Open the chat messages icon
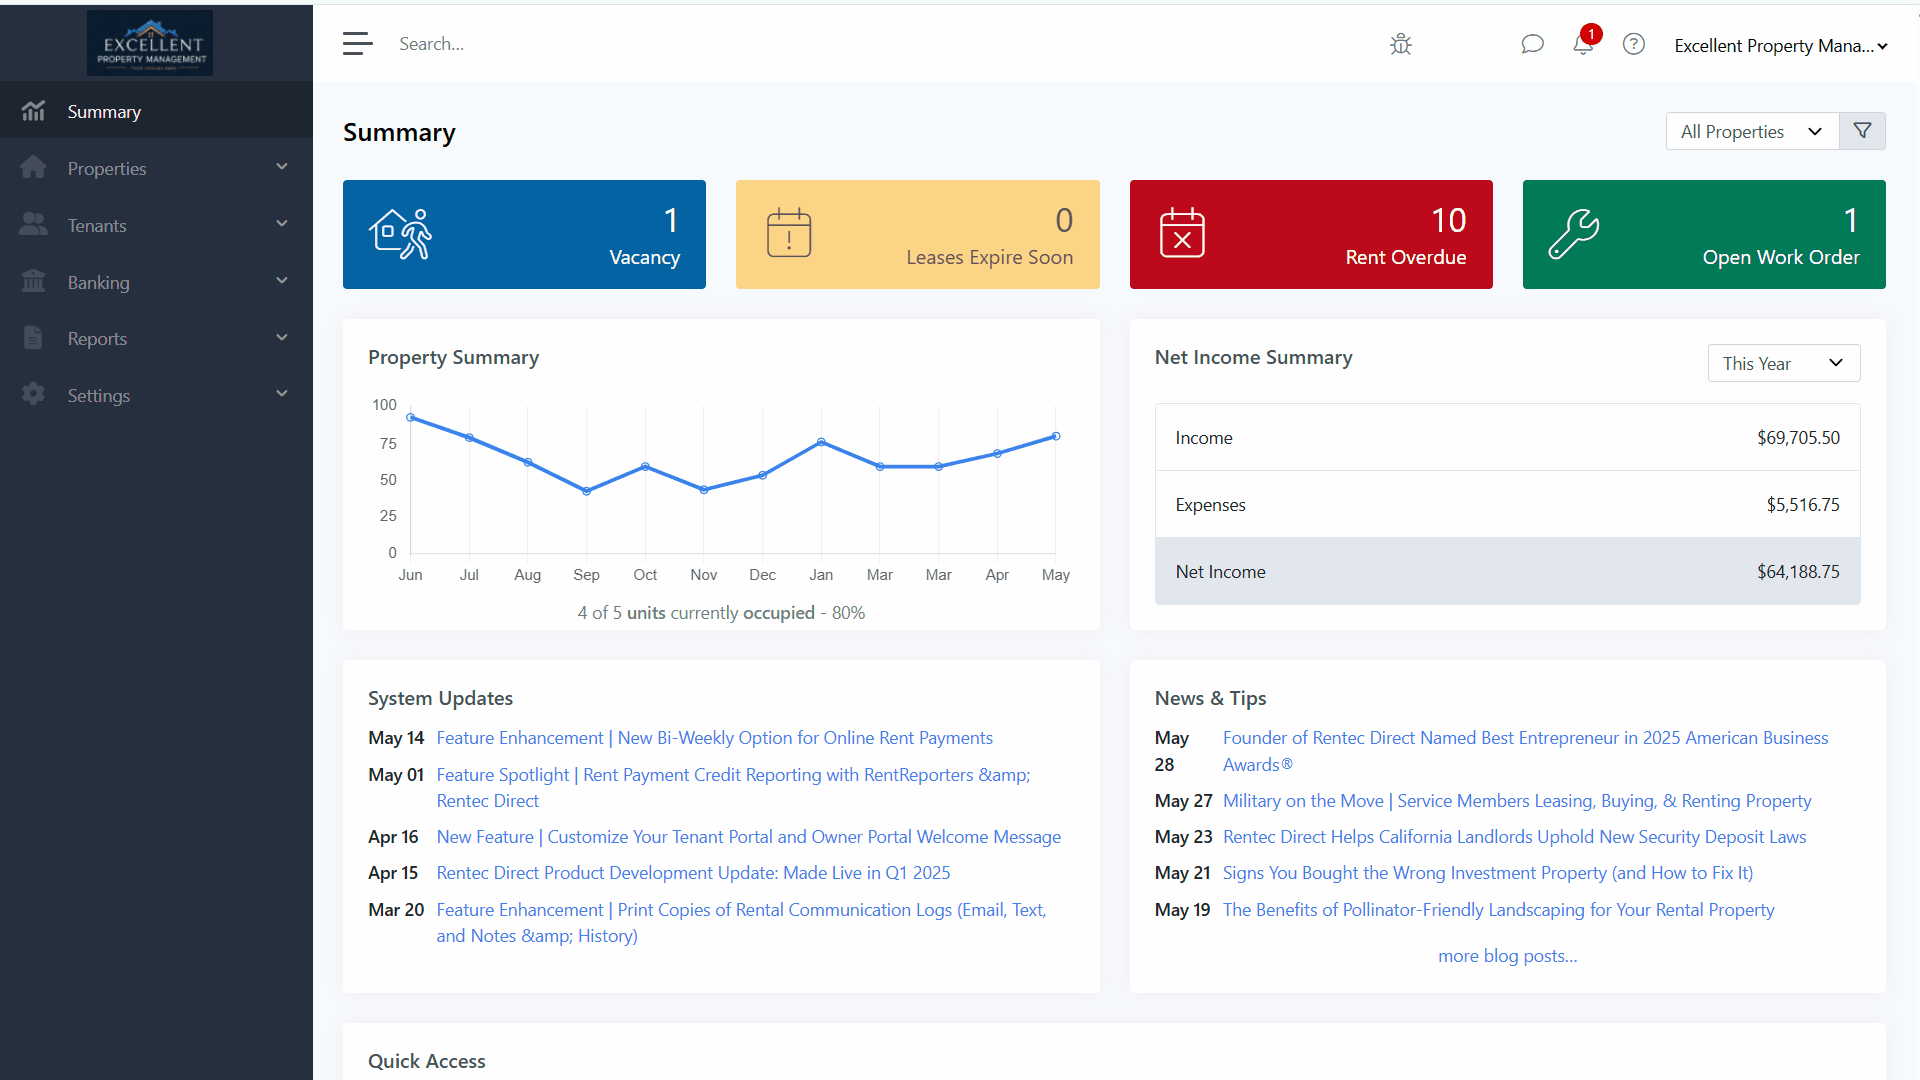The width and height of the screenshot is (1920, 1080). pos(1532,44)
